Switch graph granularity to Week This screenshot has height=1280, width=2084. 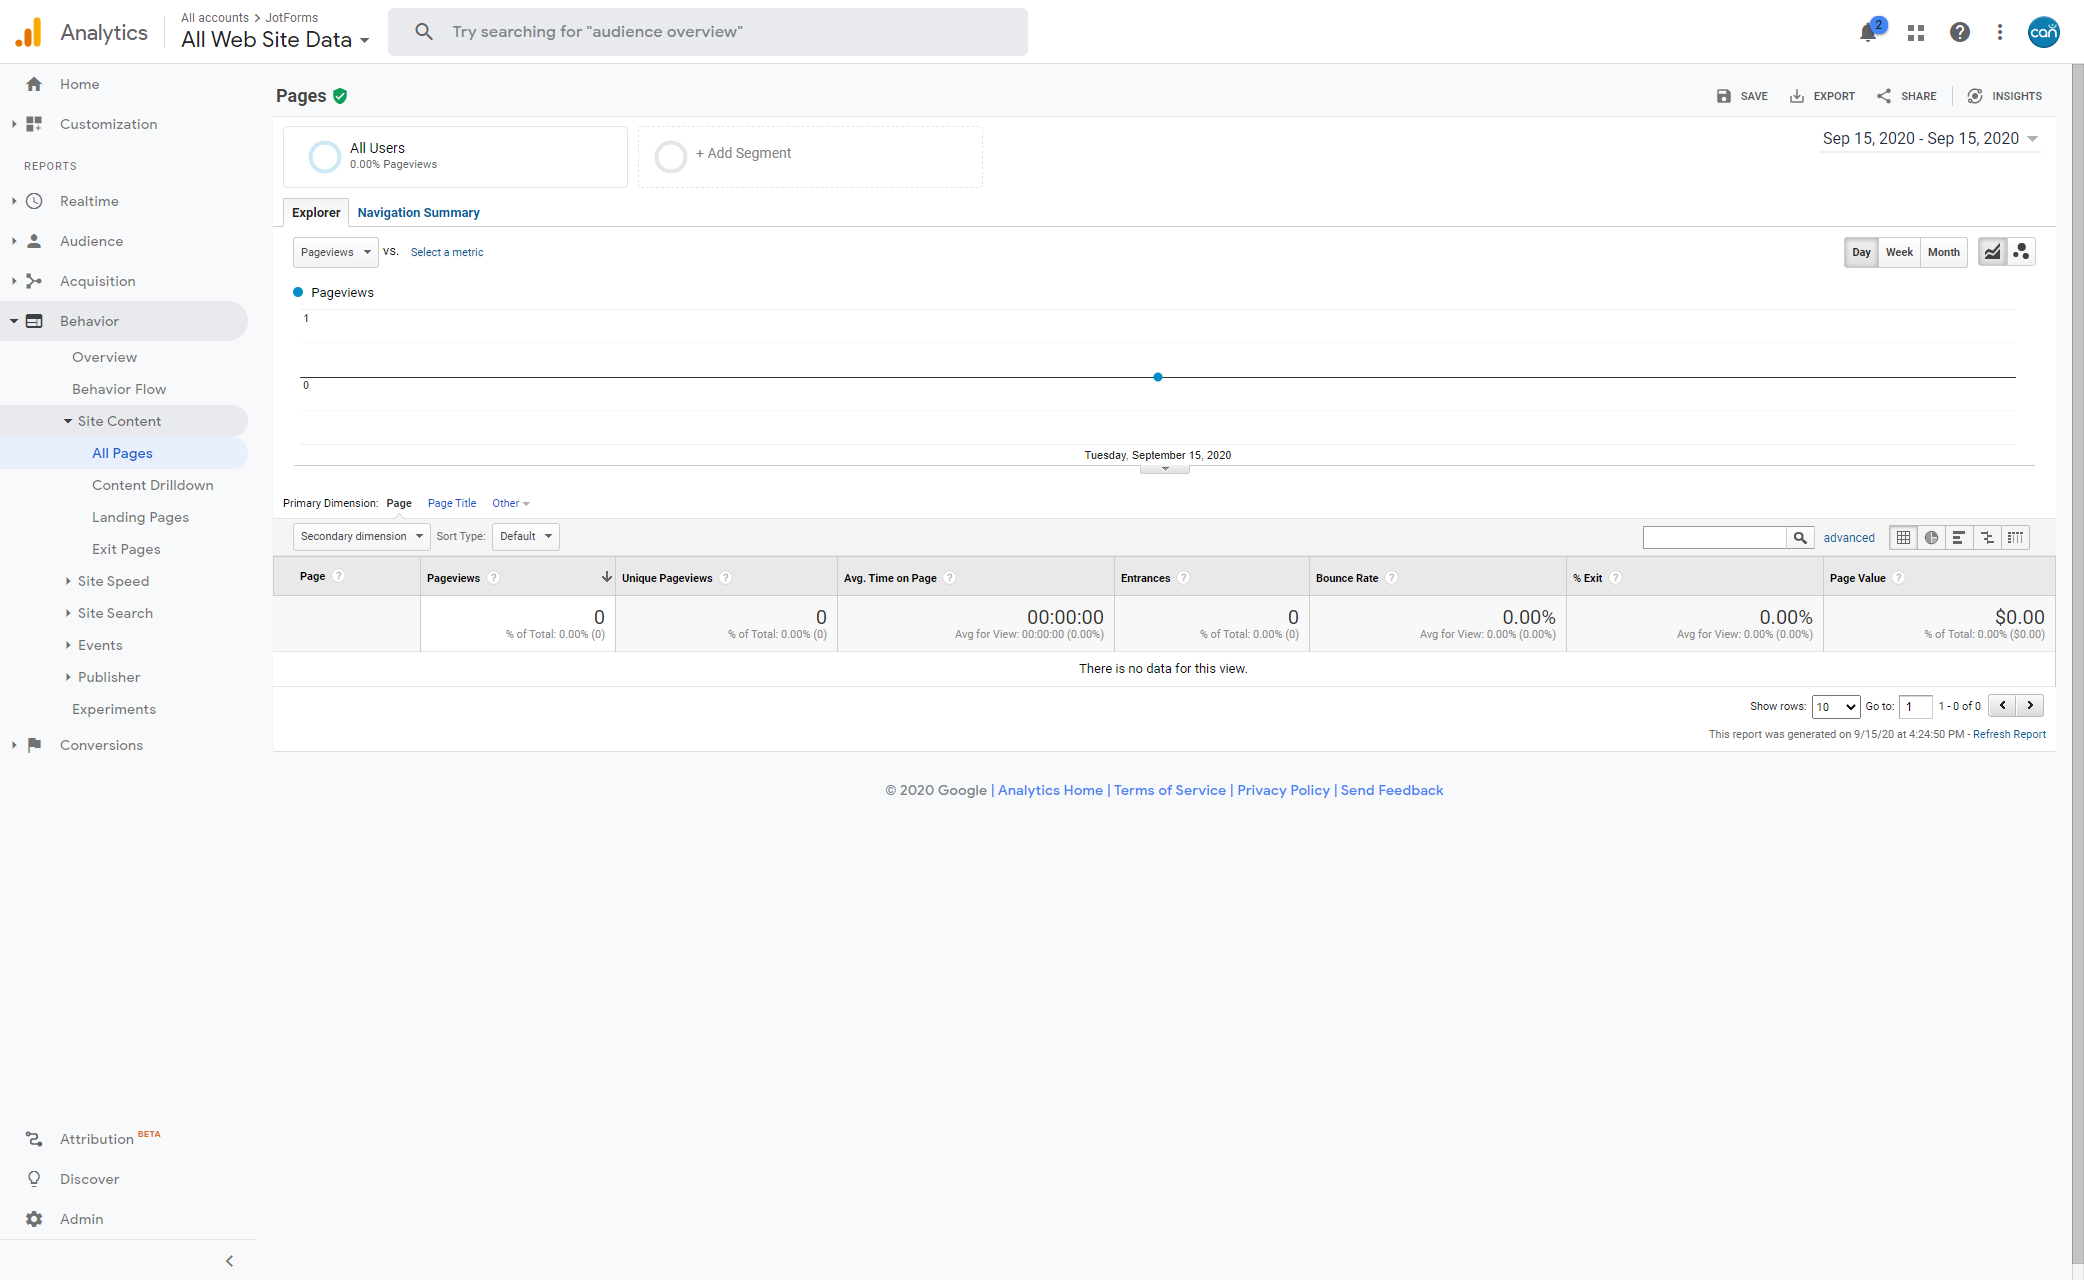(1898, 251)
